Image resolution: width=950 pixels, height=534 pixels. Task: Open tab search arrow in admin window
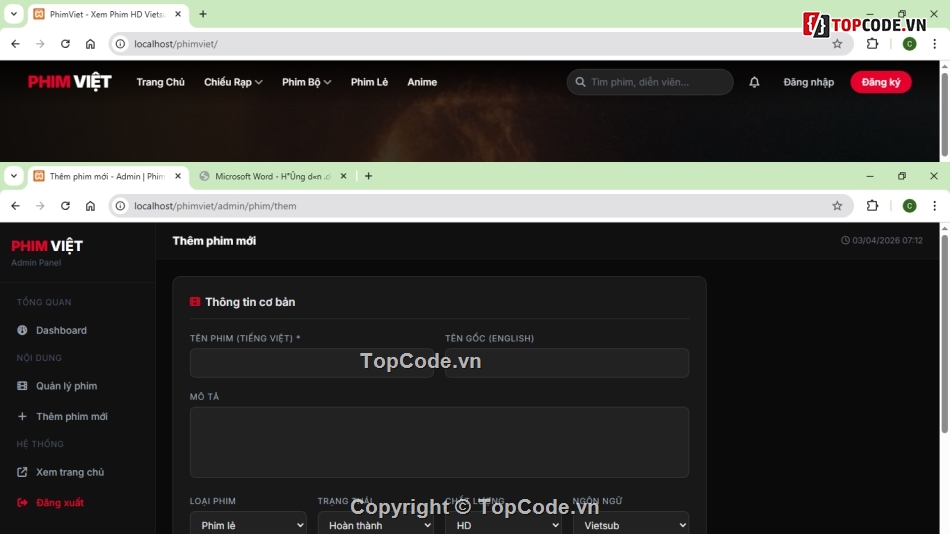pos(14,176)
